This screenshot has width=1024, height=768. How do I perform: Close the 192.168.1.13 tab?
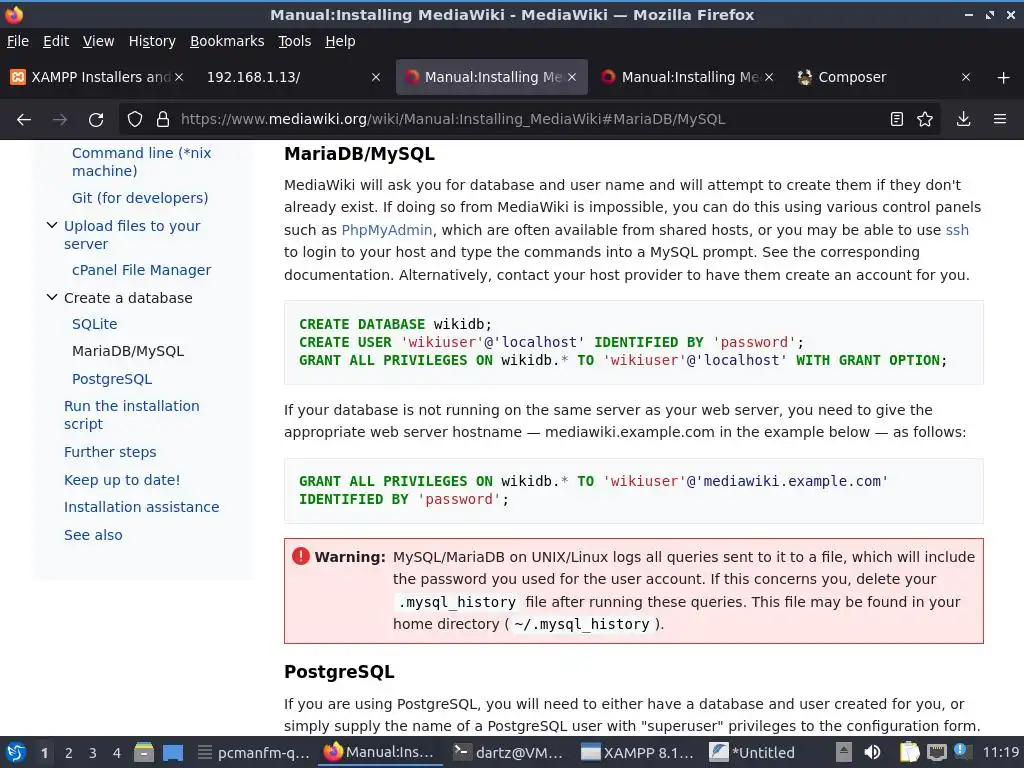pos(376,77)
